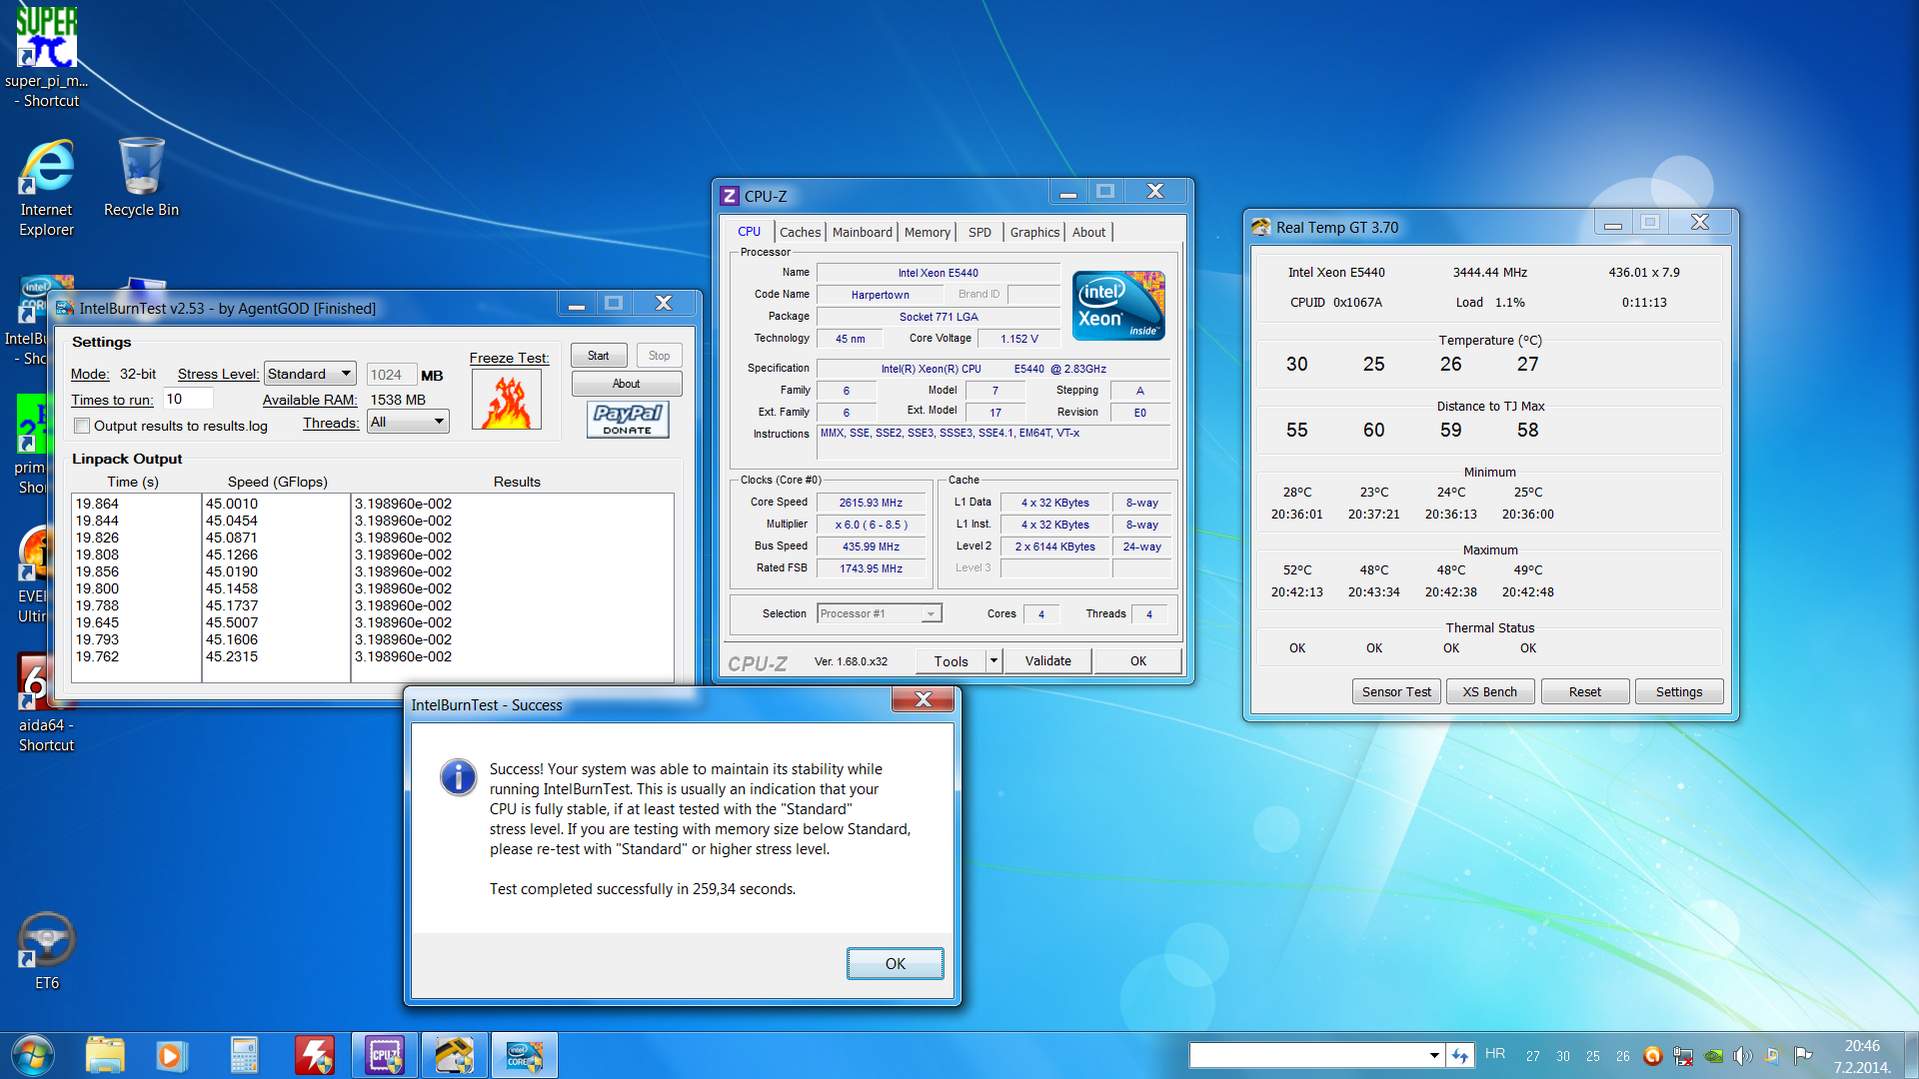This screenshot has height=1079, width=1919.
Task: Click the Sensor Test button in Real Temp
Action: pos(1396,692)
